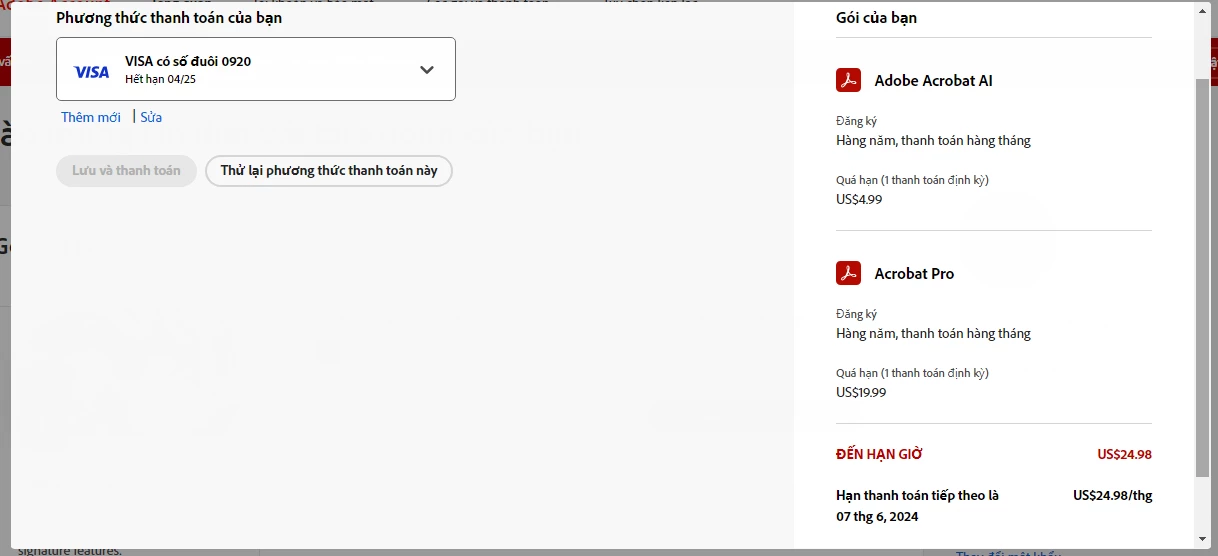This screenshot has height=556, width=1218.
Task: Click the US$24.98/thg next payment amount
Action: click(1112, 495)
